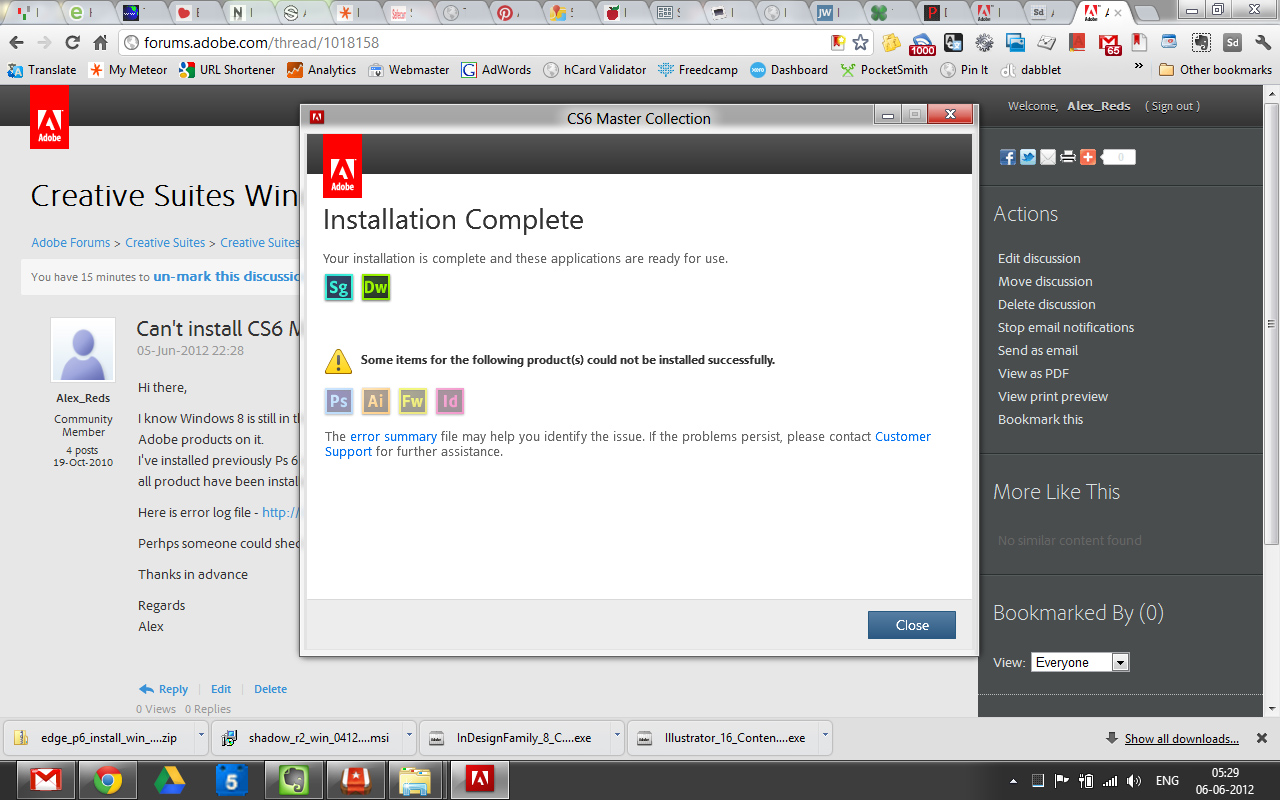The width and height of the screenshot is (1280, 800).
Task: Click Move discussion in Actions
Action: 1045,281
